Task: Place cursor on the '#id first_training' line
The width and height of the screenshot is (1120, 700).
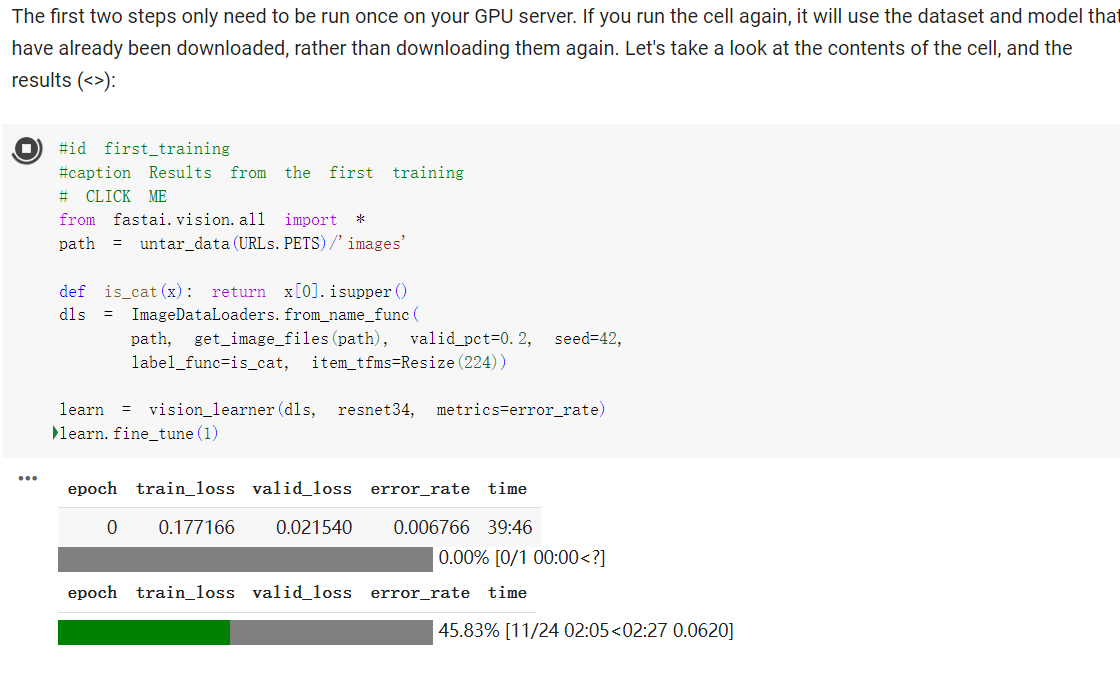Action: pos(144,148)
